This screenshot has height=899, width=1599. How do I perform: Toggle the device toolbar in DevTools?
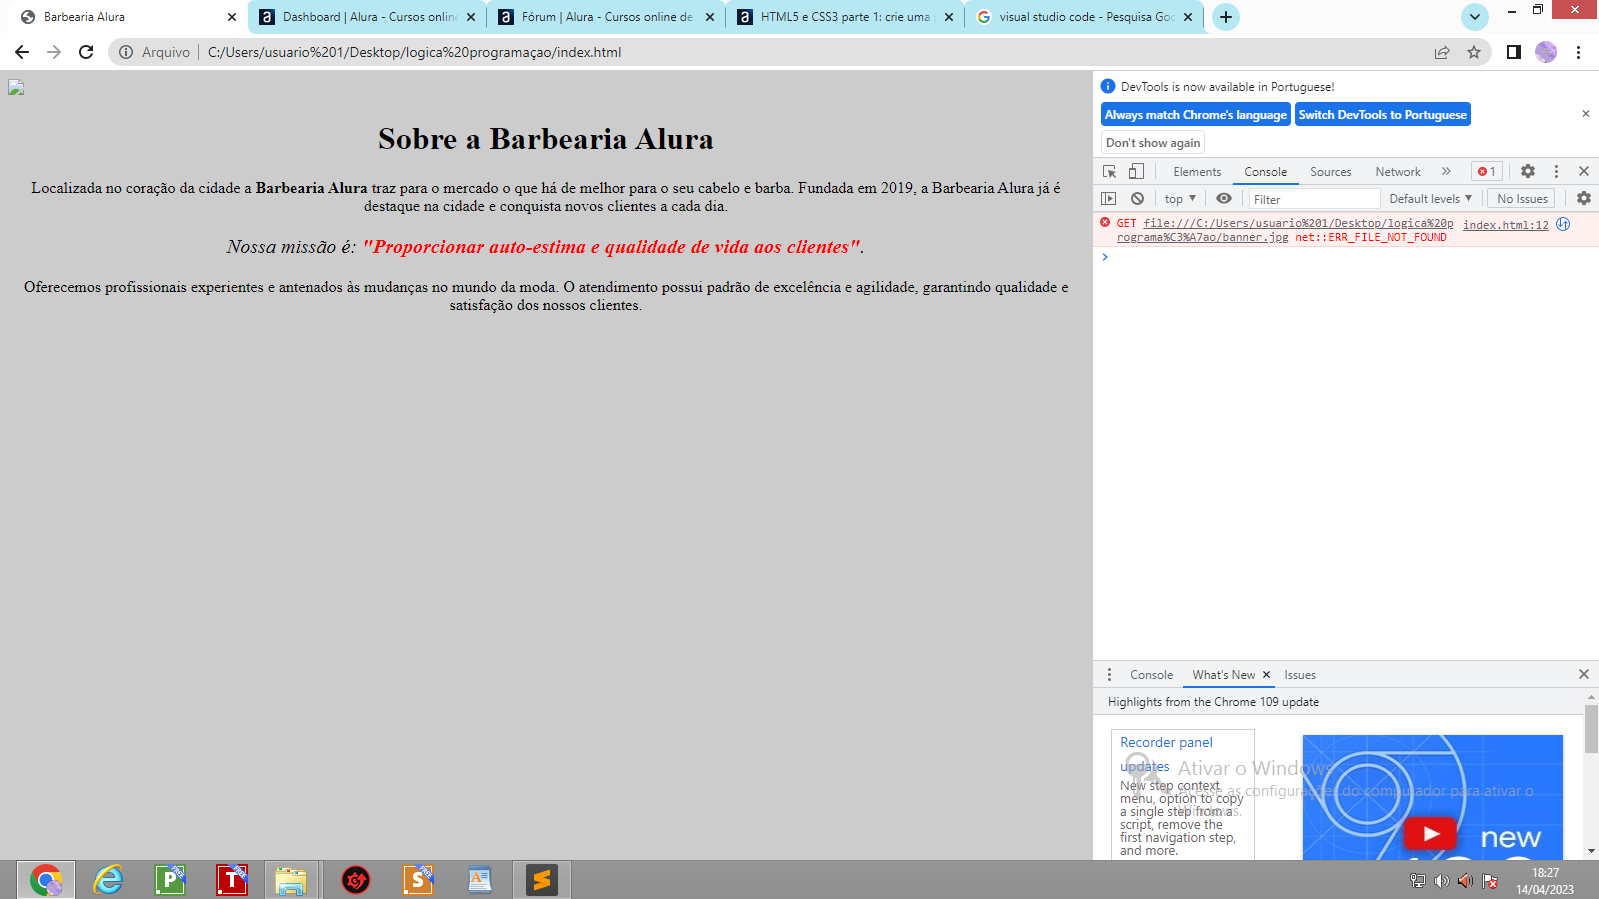1136,171
